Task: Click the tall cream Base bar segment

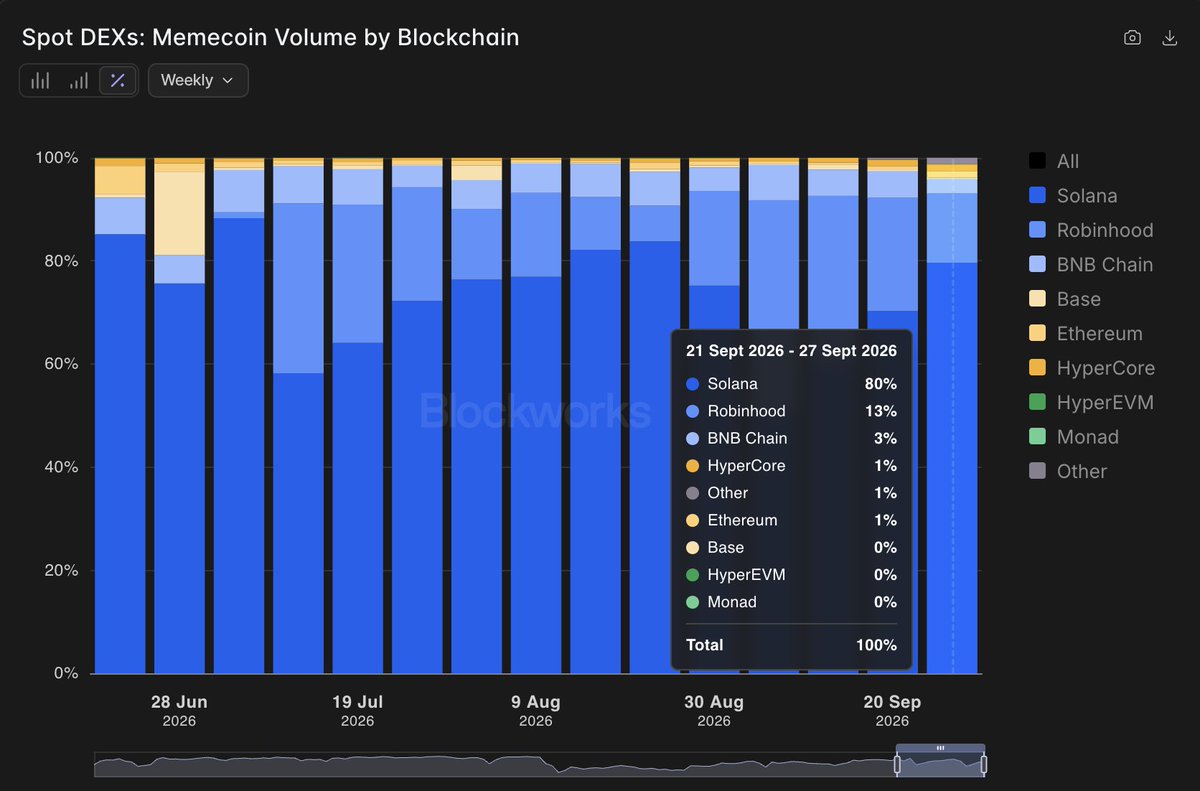Action: (179, 213)
